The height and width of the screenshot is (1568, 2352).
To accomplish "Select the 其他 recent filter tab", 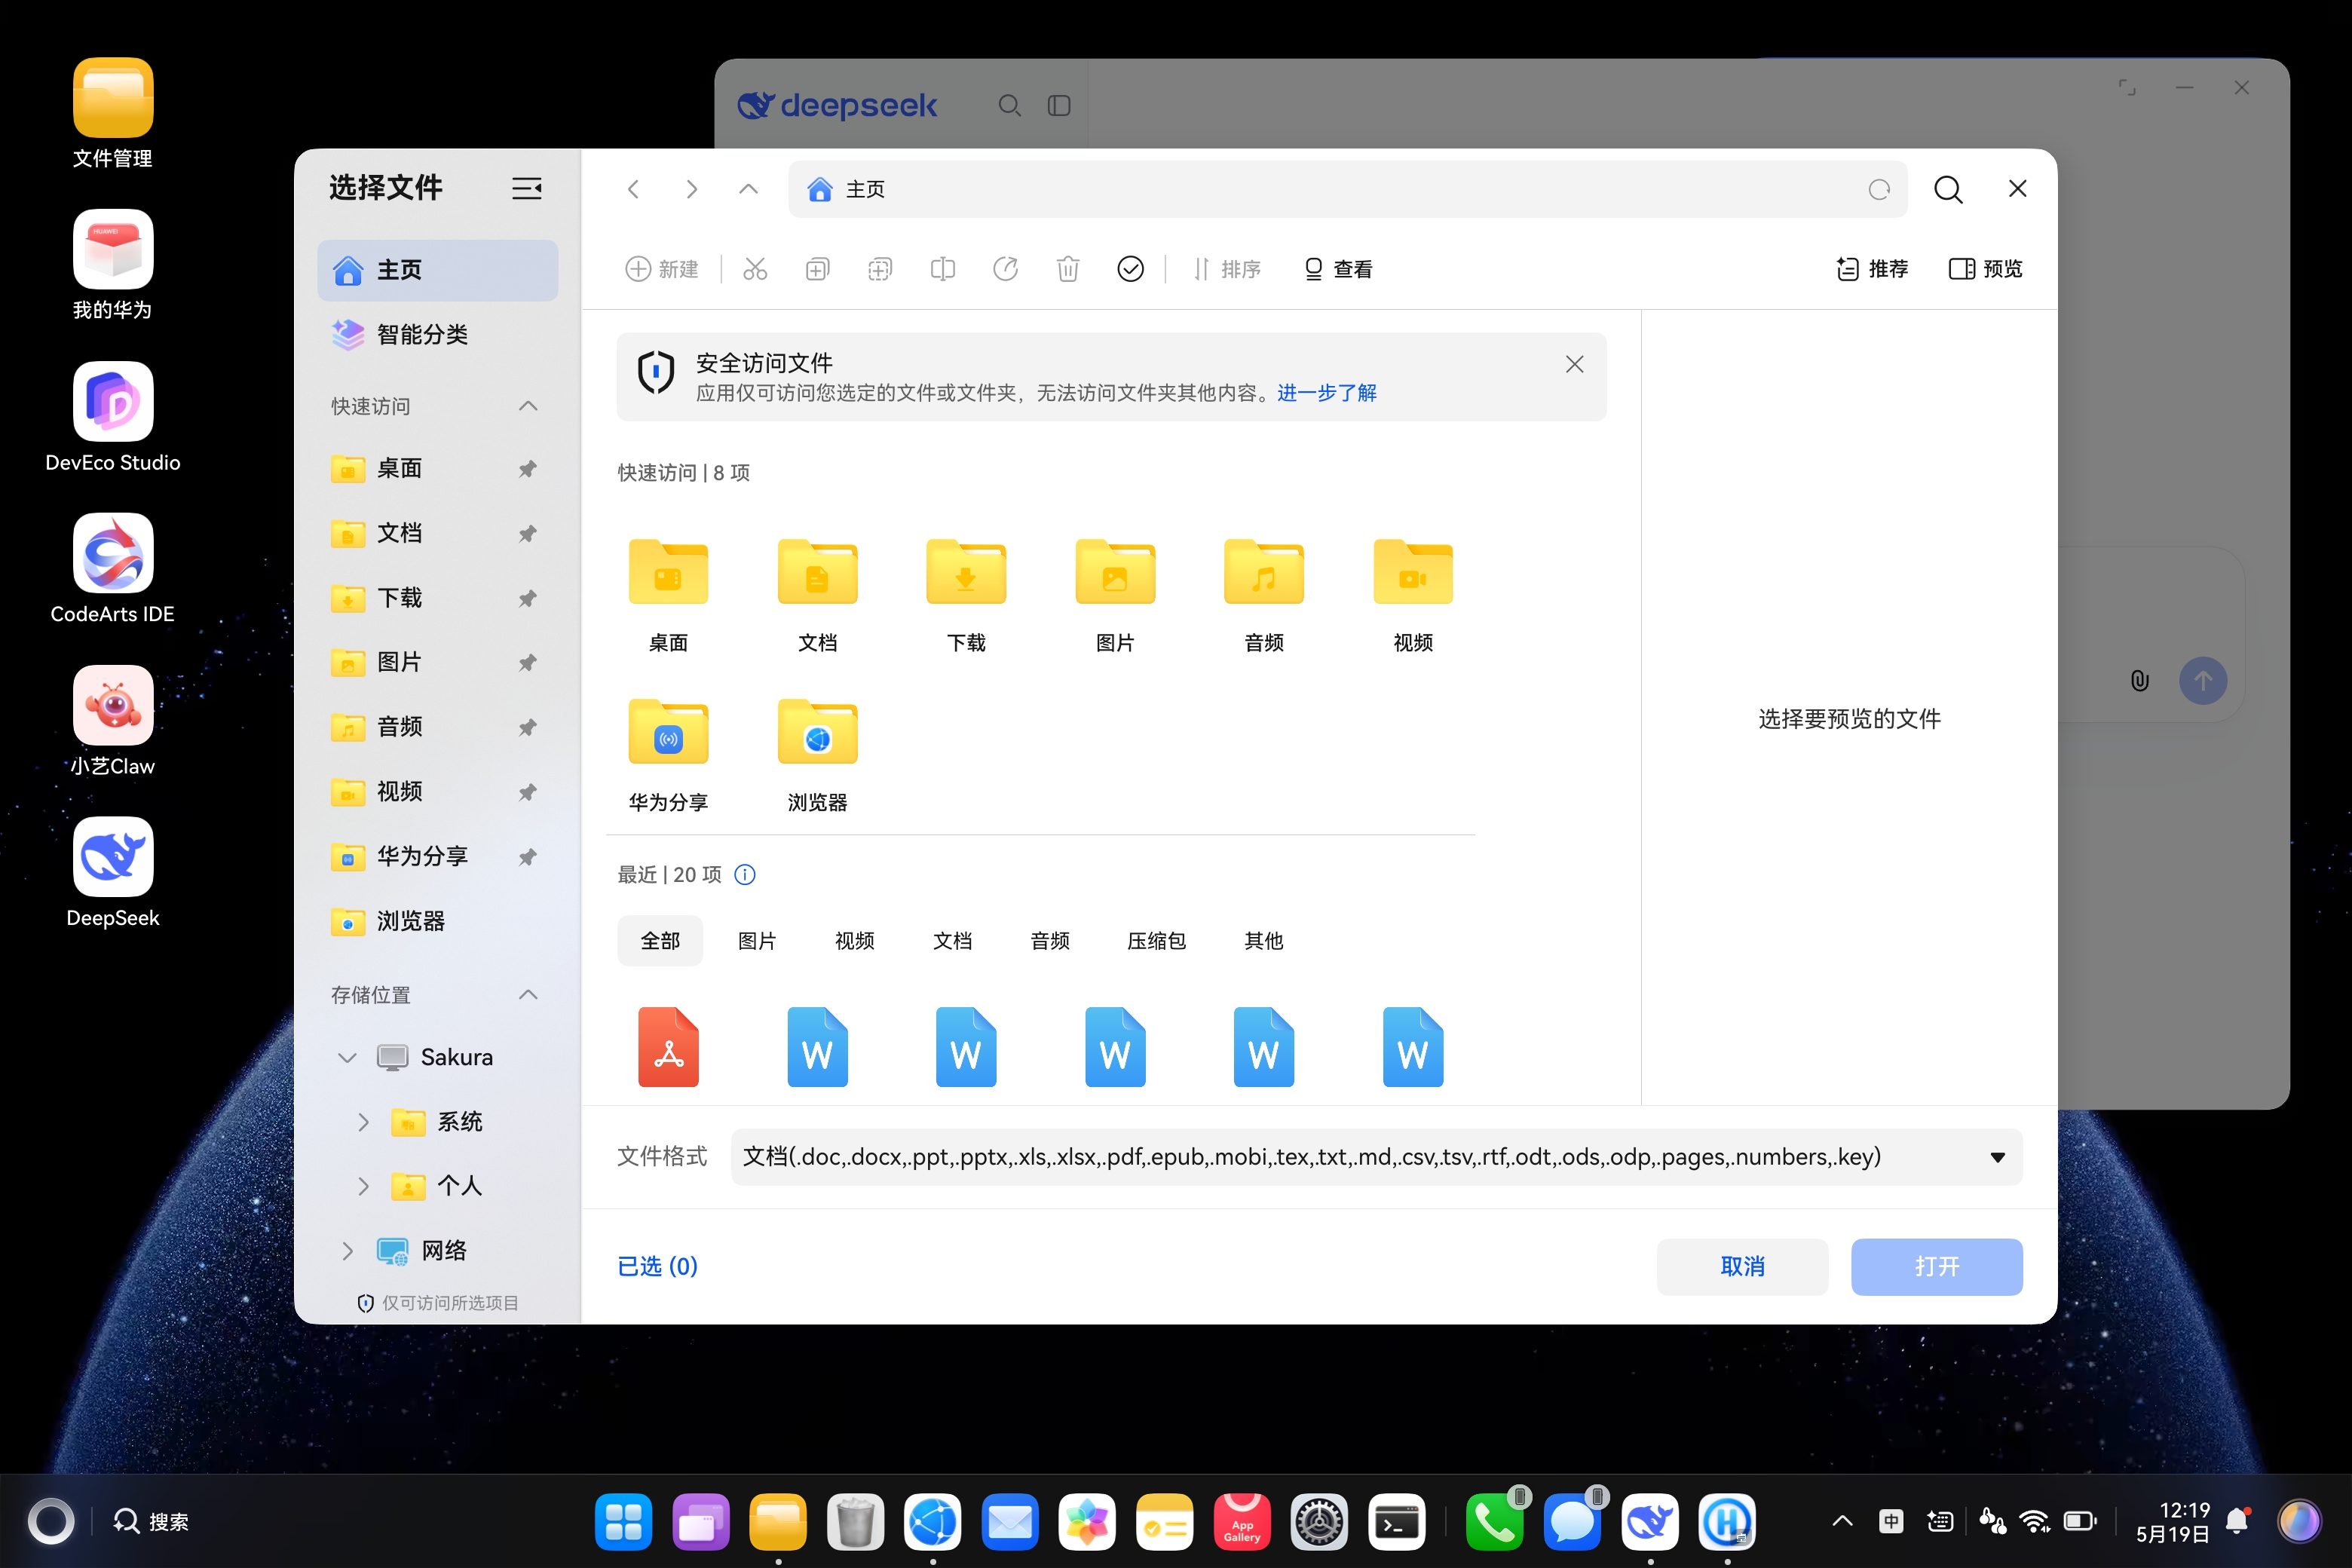I will [1264, 941].
